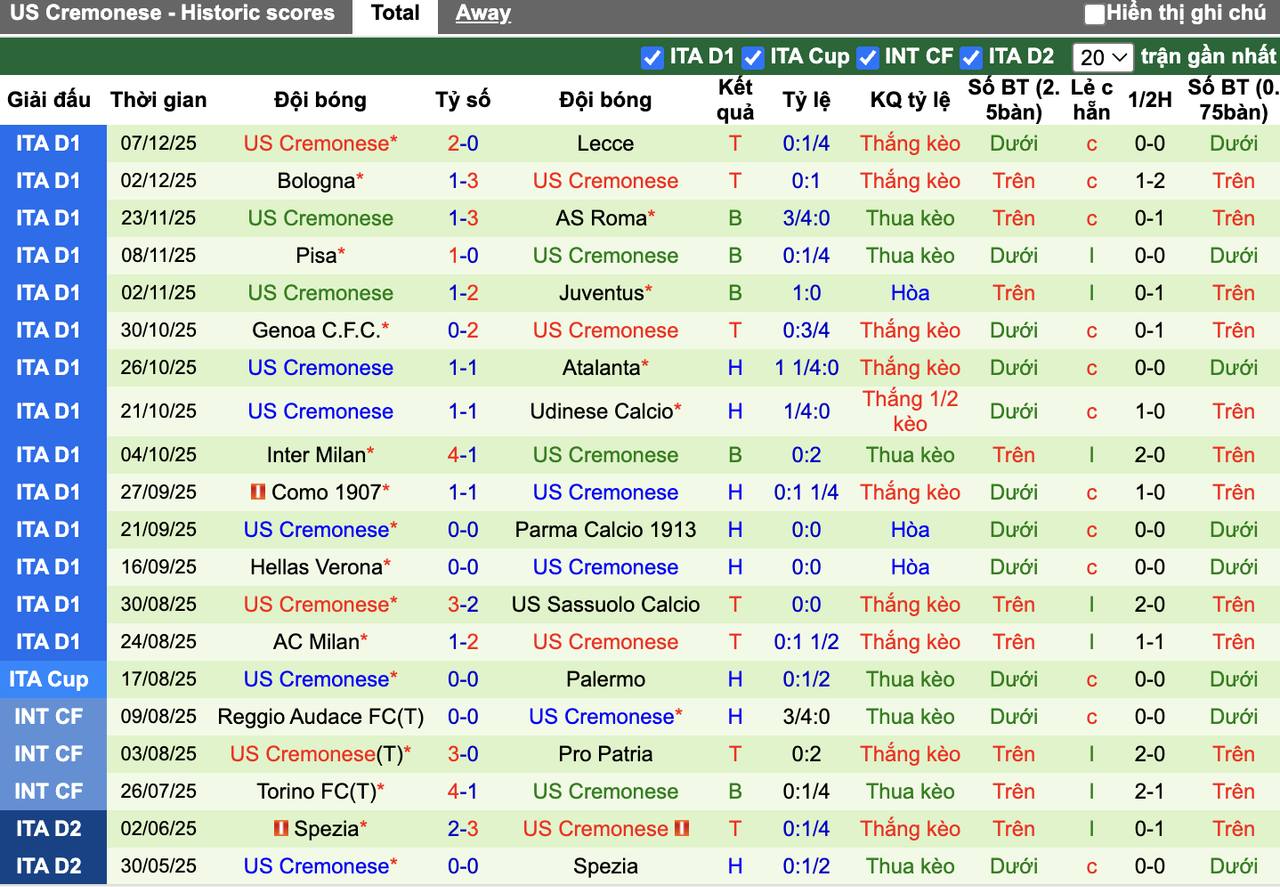Open Reggio Audace FC(T) team link
1280x887 pixels.
321,717
